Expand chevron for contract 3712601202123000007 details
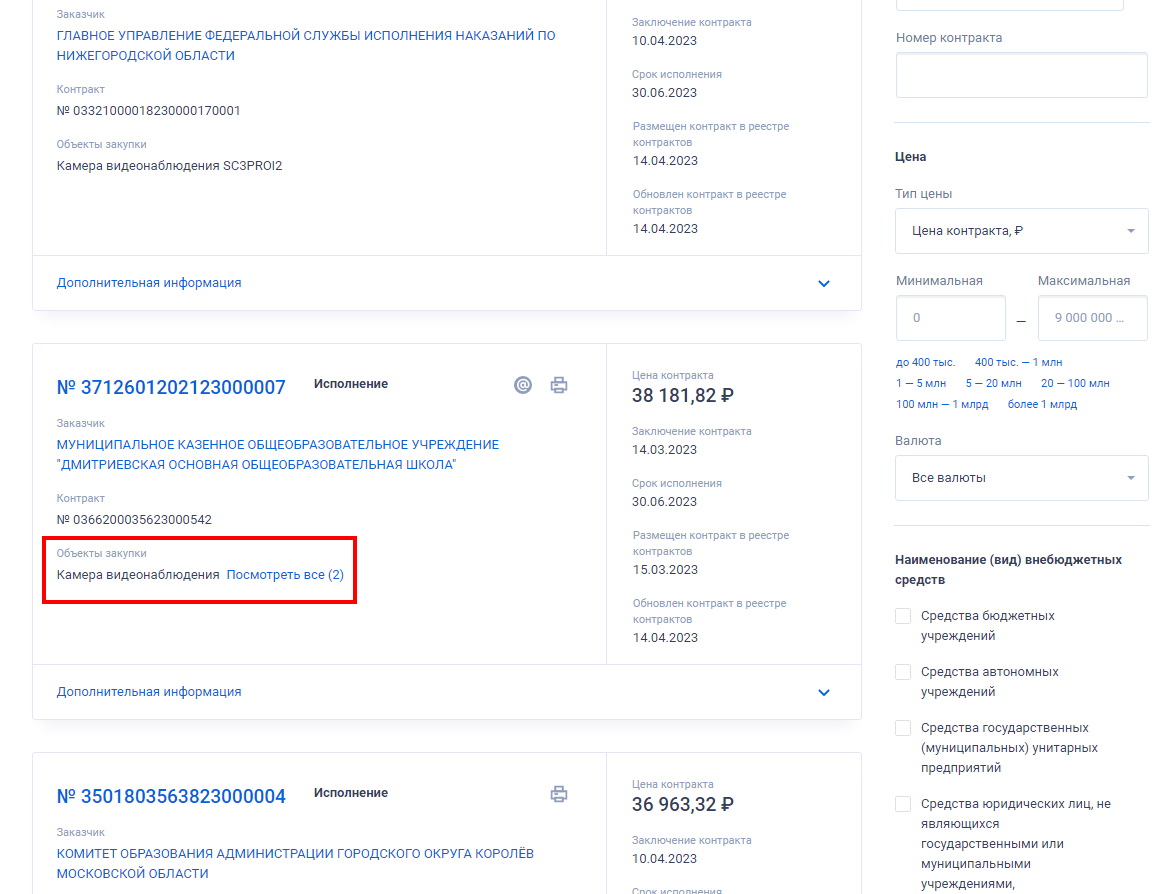The height and width of the screenshot is (894, 1173). pos(824,692)
